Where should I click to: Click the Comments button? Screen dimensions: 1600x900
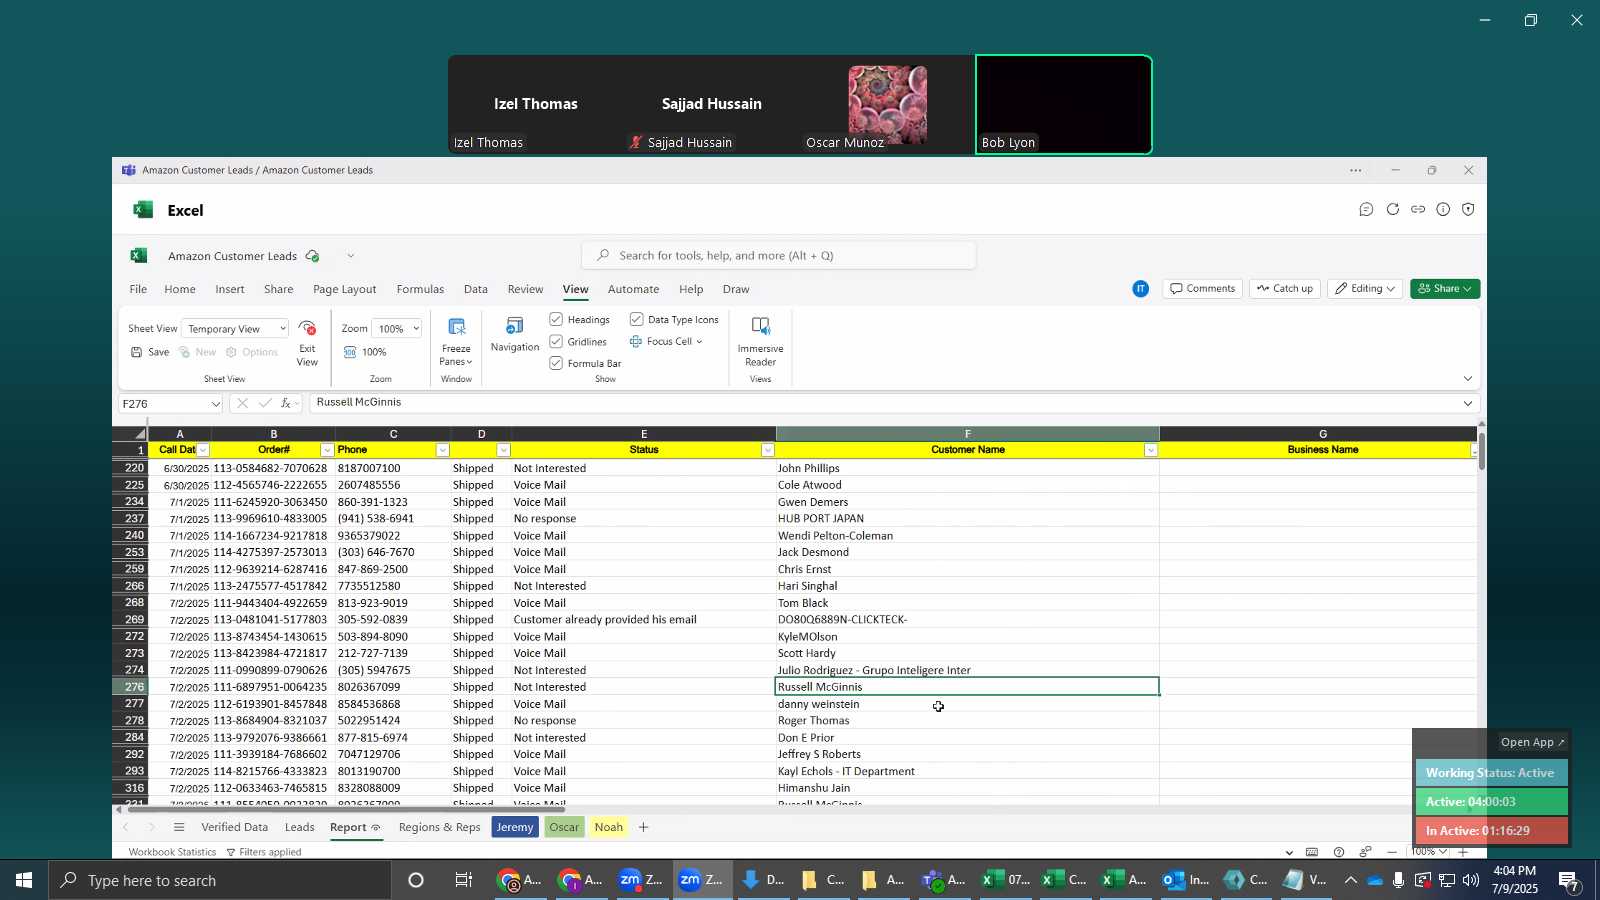click(1202, 289)
